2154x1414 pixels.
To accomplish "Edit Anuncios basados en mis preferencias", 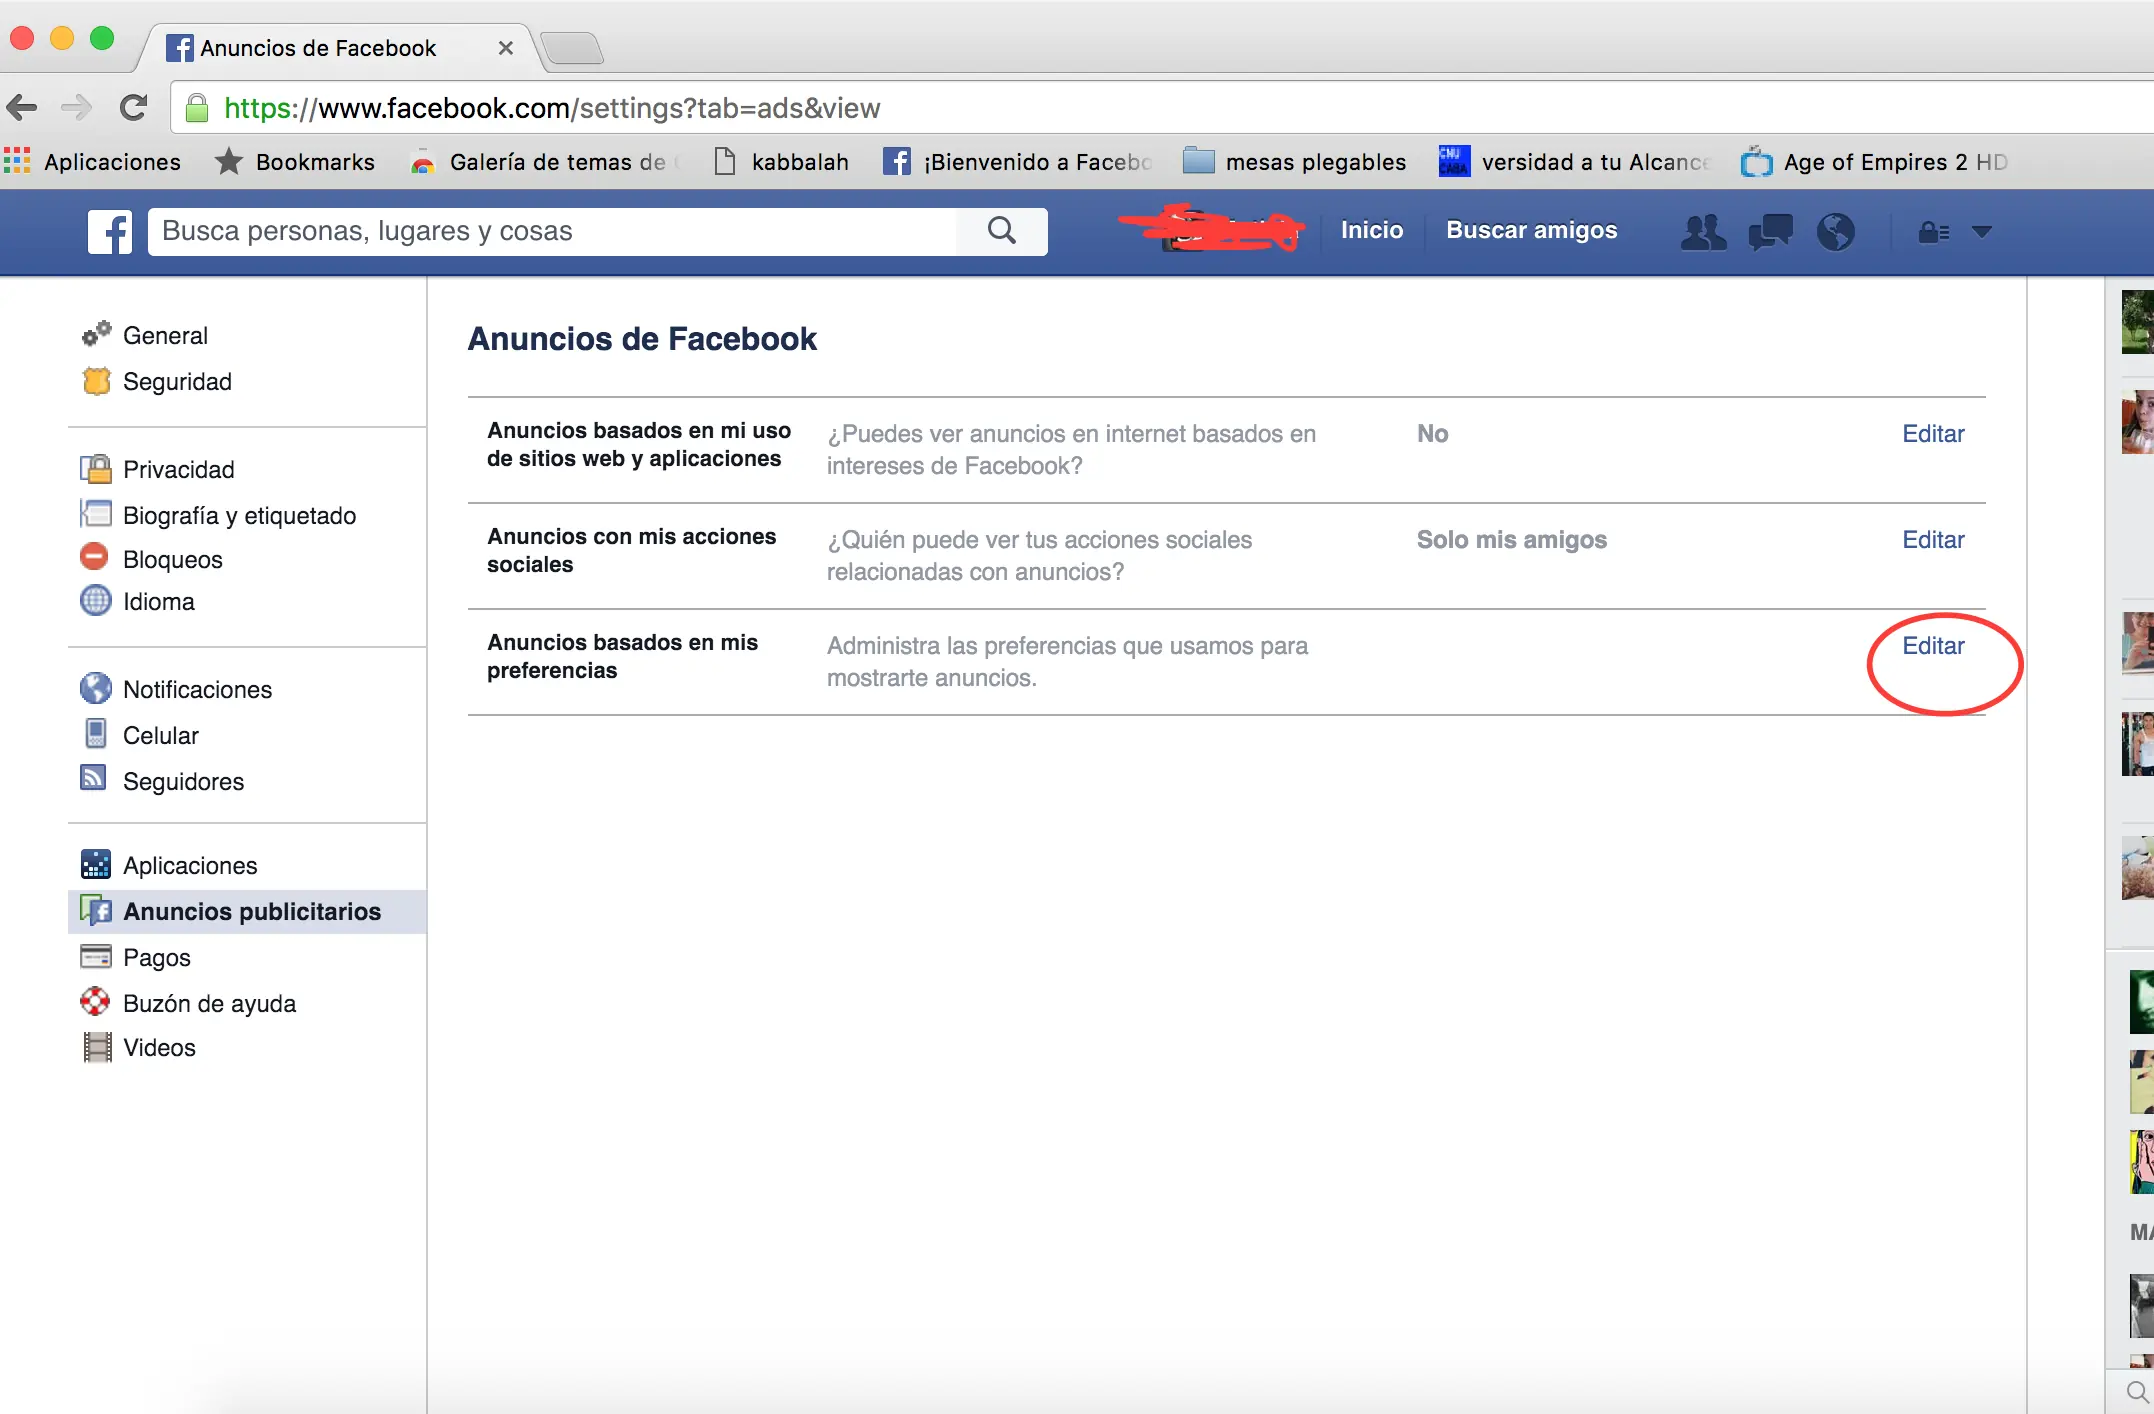I will point(1933,645).
